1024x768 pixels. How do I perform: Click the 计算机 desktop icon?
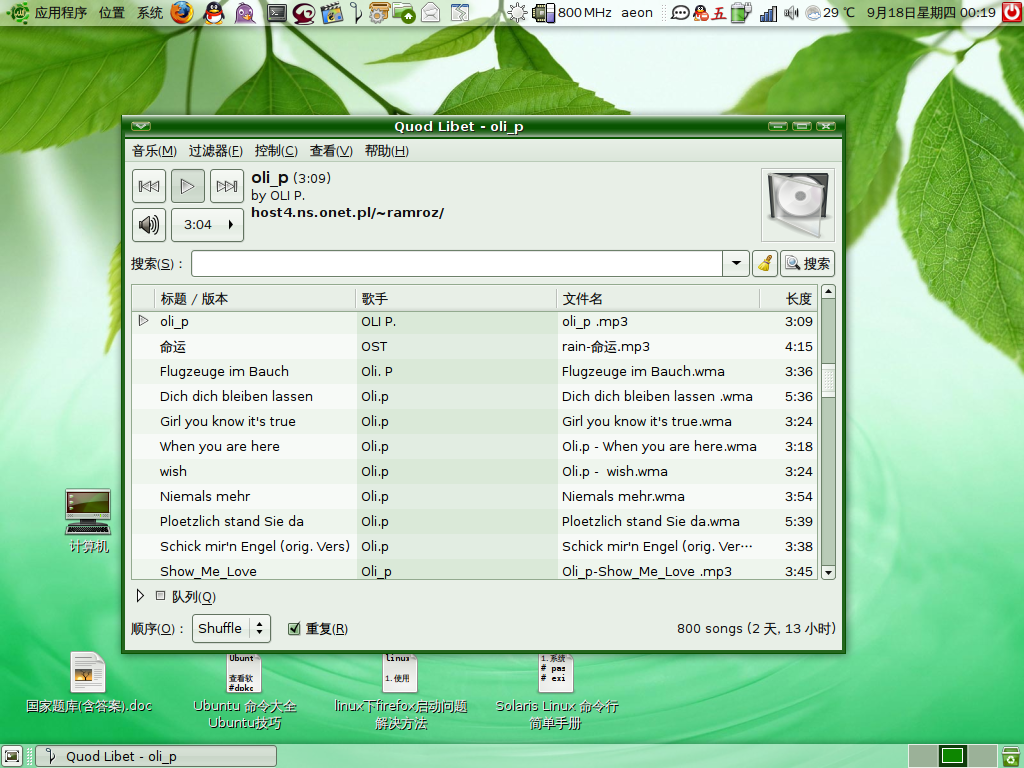pyautogui.click(x=88, y=521)
